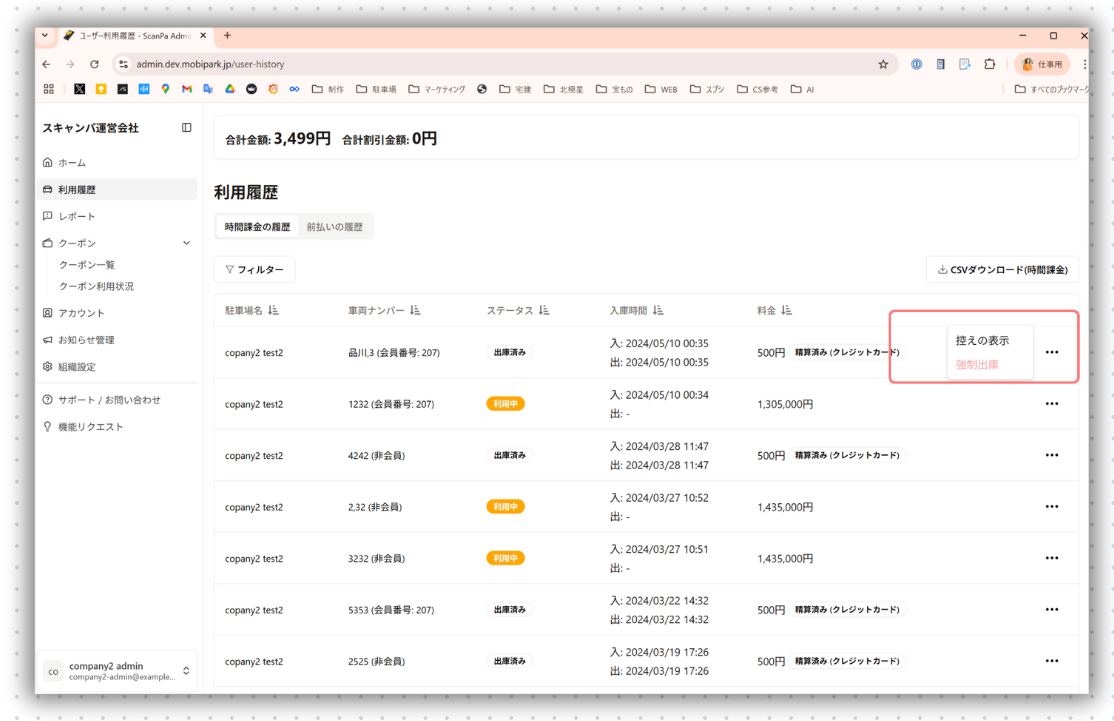Select 強制出庫 in the row menu
Viewport: 1114px width, 721px height.
click(977, 365)
